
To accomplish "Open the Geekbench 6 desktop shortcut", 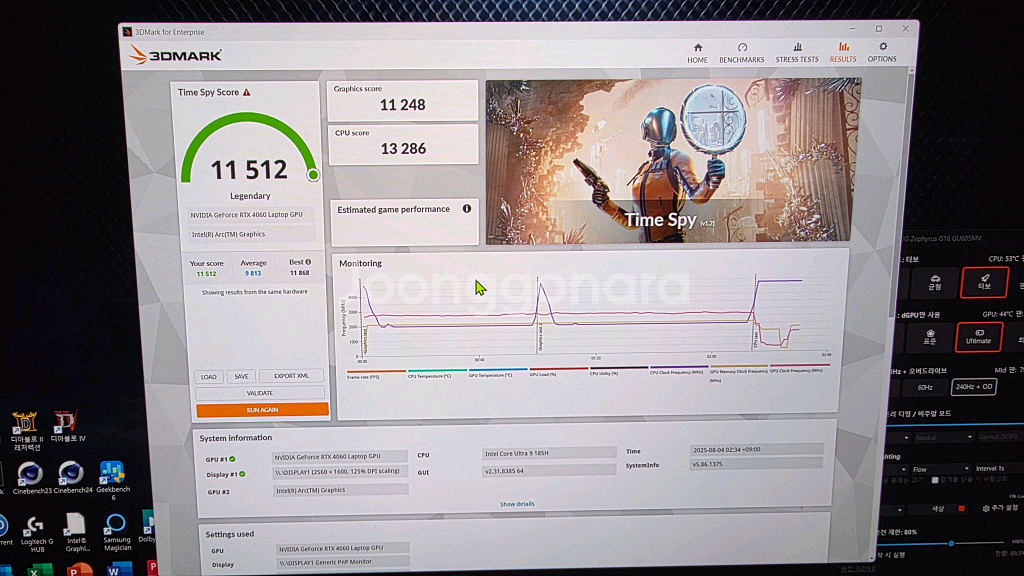I will point(112,478).
